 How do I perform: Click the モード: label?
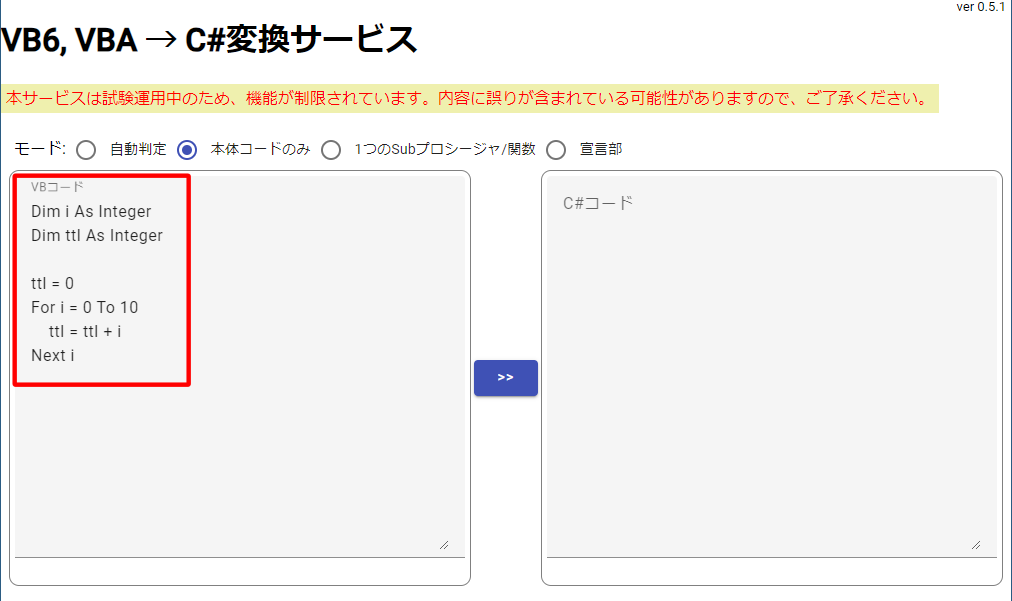click(40, 148)
